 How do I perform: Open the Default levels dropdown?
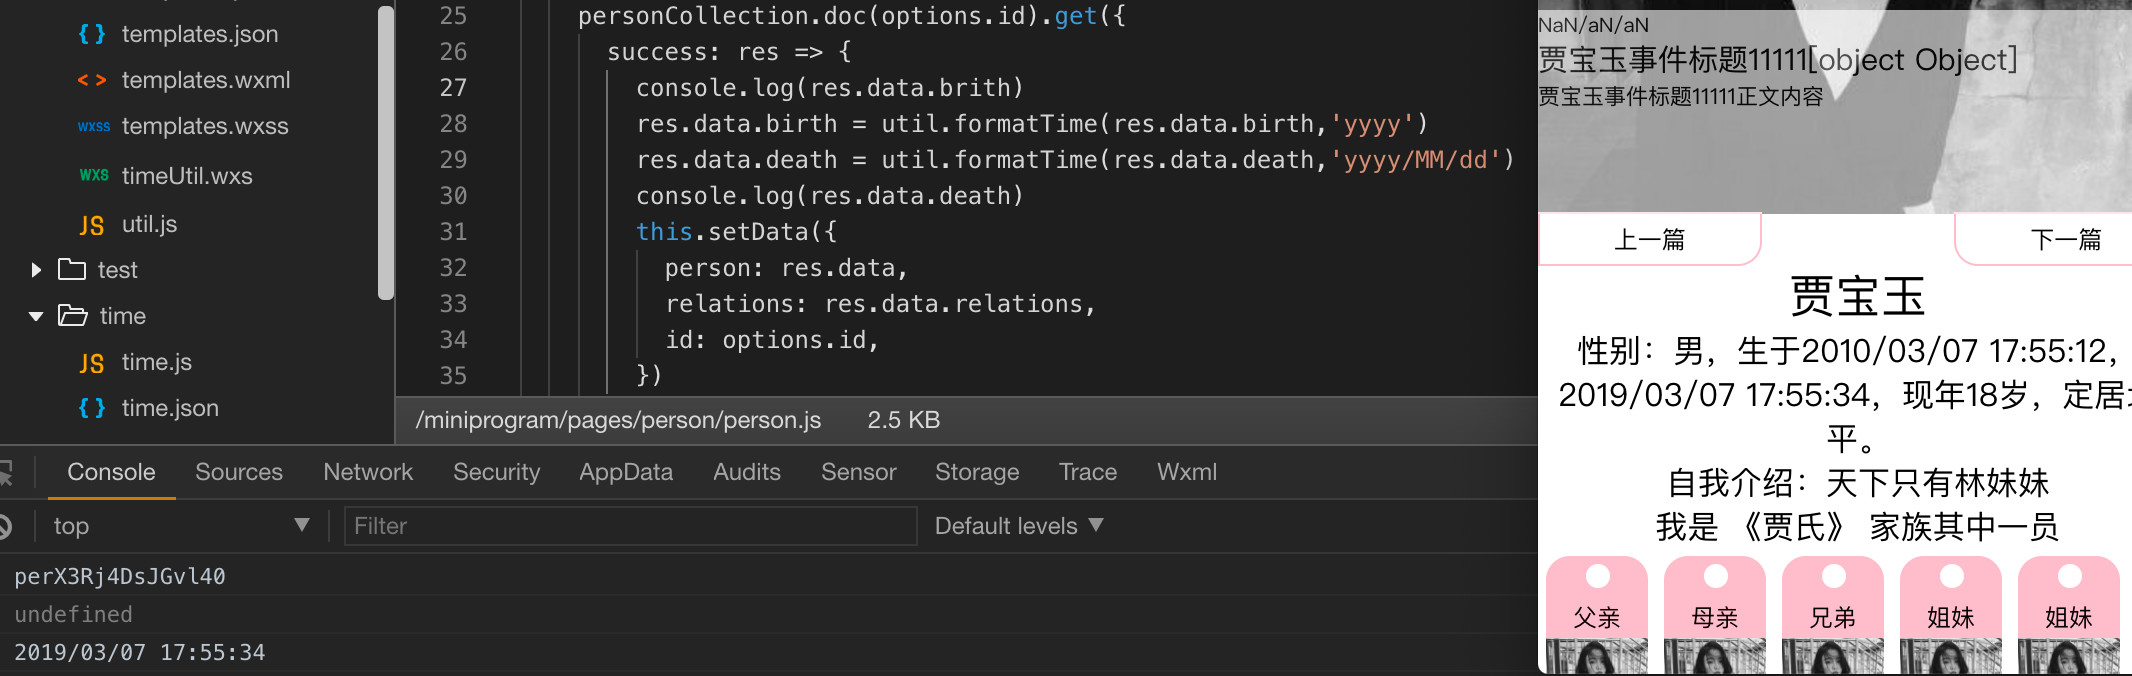click(x=1018, y=526)
